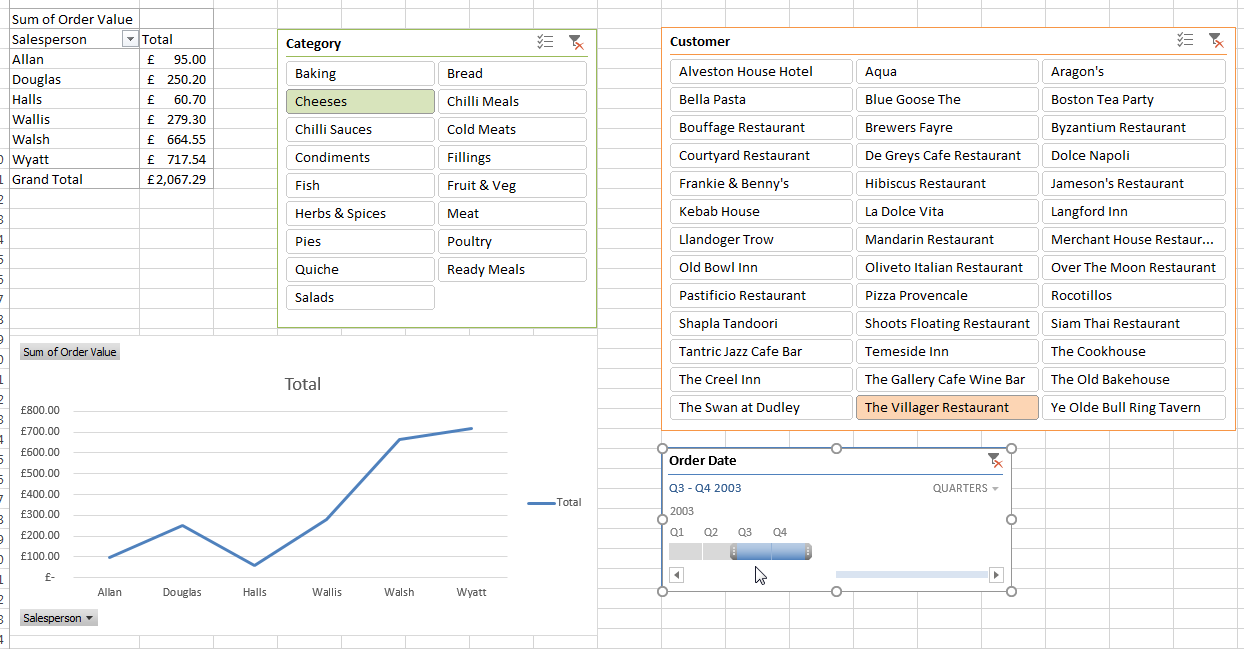Open the Salesperson column filter dropdown
Viewport: 1244px width, 649px height.
[128, 39]
